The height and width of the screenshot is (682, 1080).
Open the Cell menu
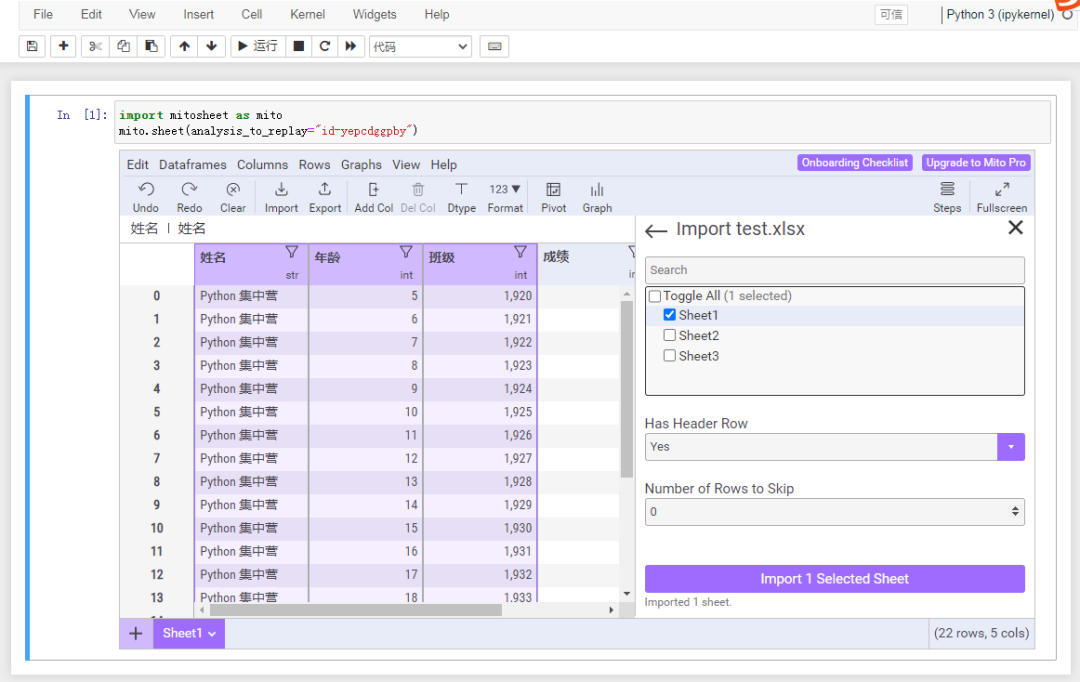(251, 14)
